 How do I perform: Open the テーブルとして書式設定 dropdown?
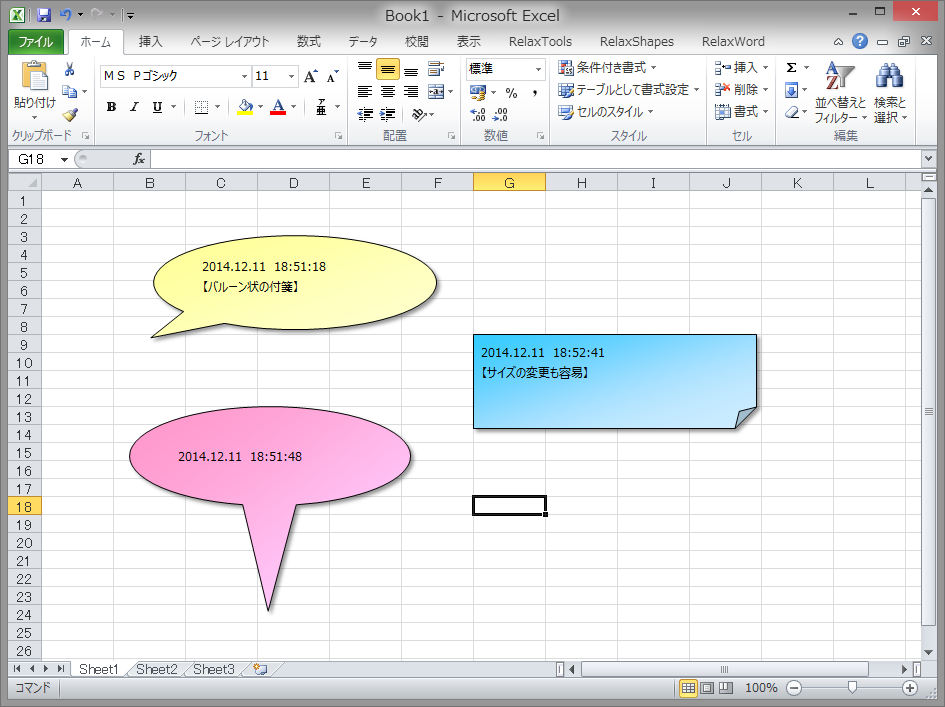click(629, 90)
